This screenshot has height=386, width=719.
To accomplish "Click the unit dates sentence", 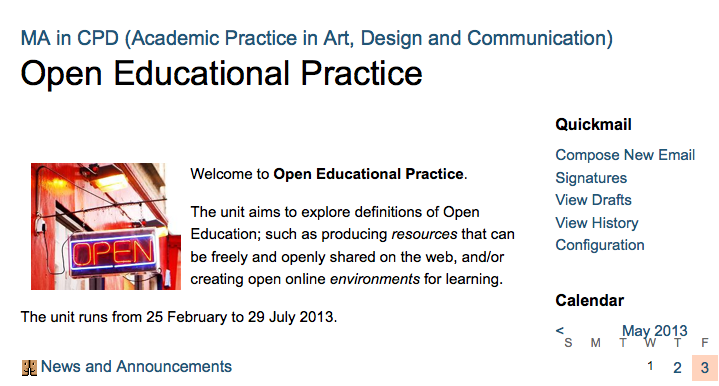I will [x=179, y=317].
